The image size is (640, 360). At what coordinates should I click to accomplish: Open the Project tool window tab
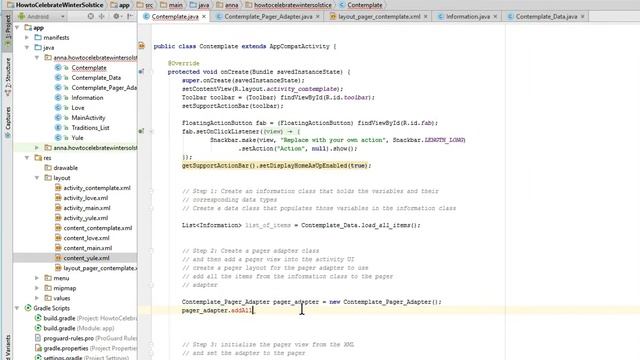7,32
